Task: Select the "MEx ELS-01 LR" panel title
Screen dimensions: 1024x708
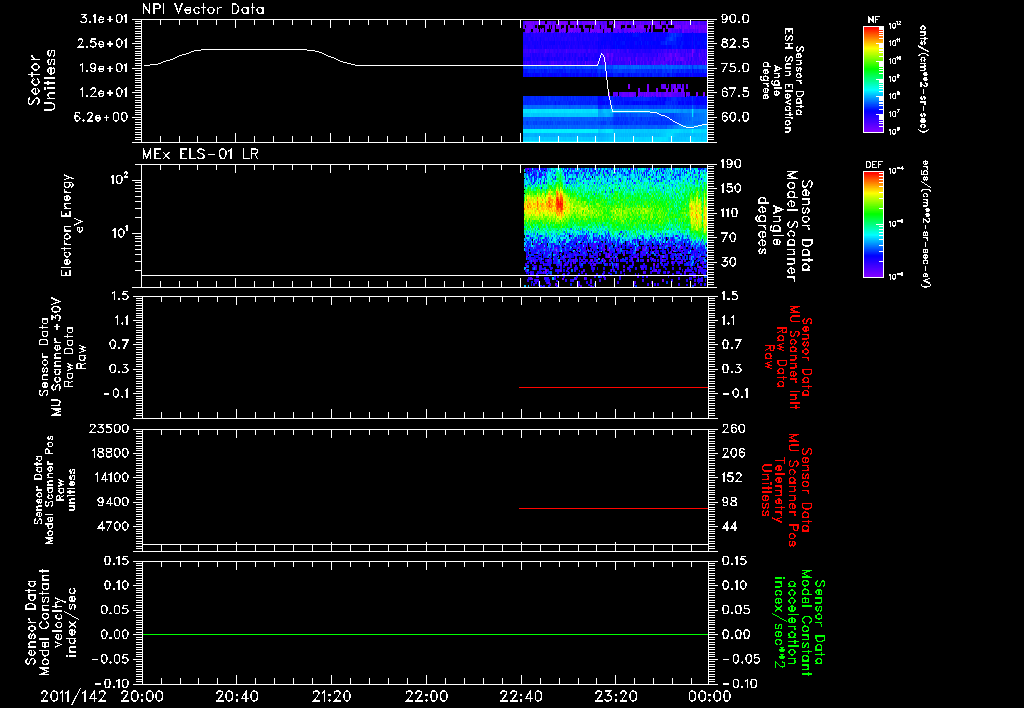Action: [200, 154]
